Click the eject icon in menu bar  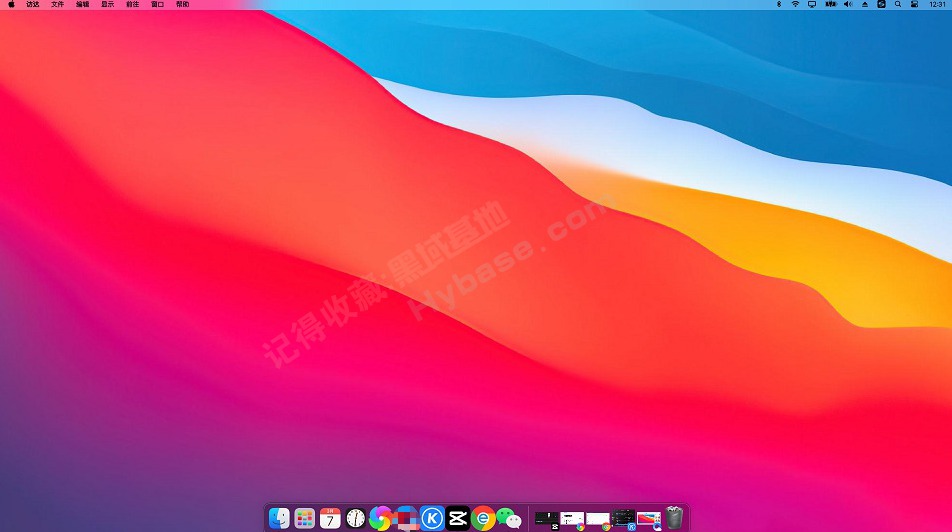[865, 4]
